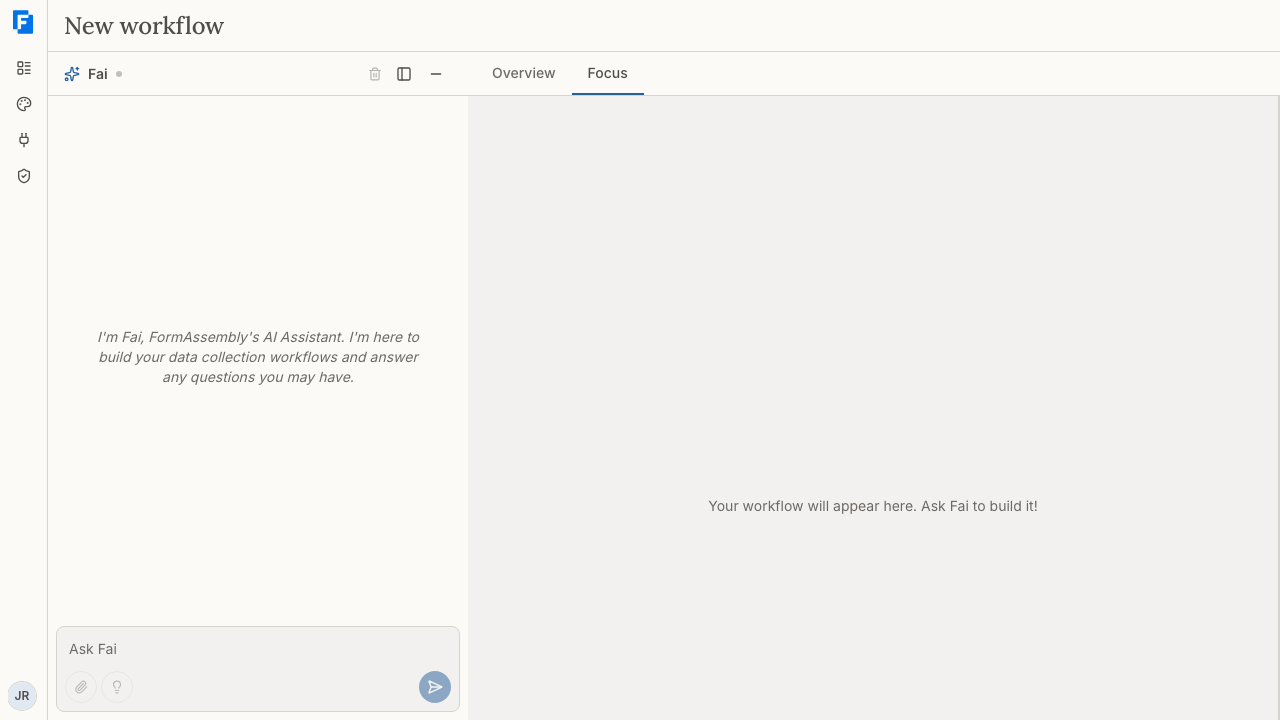Send the message to Fai
Viewport: 1280px width, 720px height.
435,687
